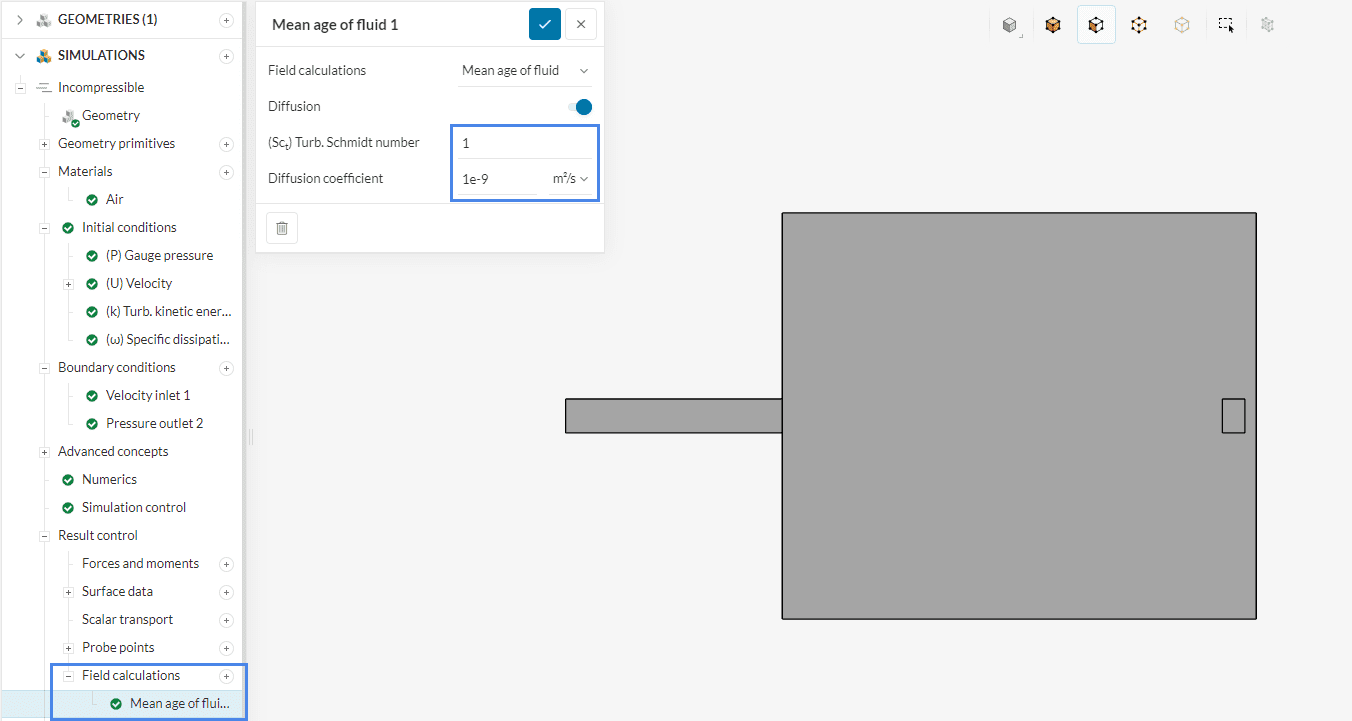Open Velocity inlet 1 boundary condition
Screen dimensions: 1352x721
tap(147, 396)
